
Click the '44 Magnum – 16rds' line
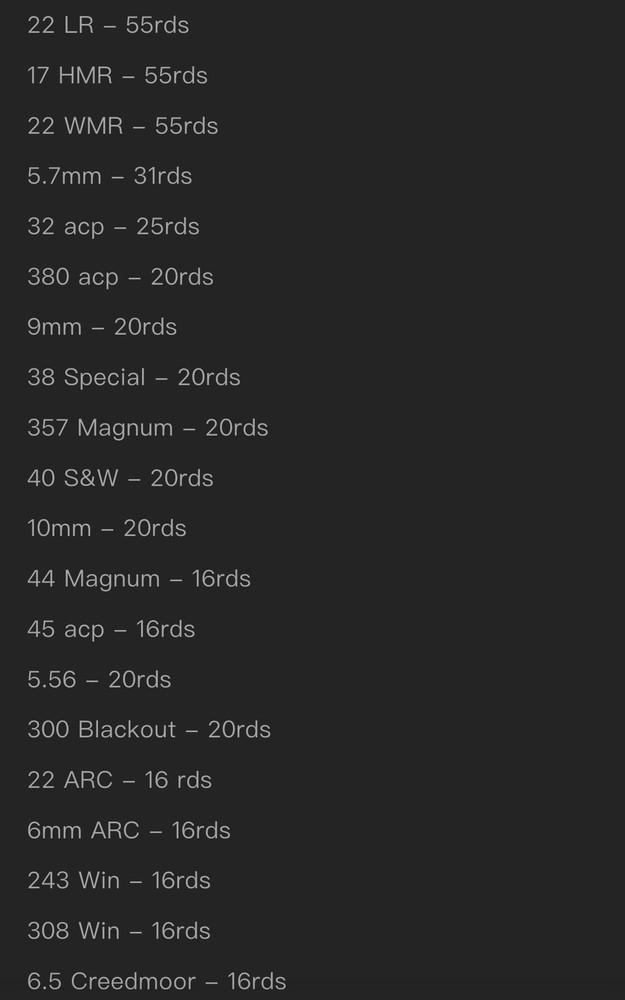tap(139, 579)
